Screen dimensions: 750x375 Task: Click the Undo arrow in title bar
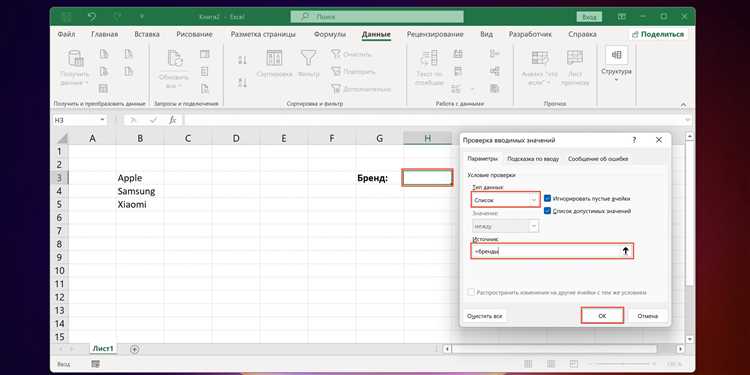pos(92,17)
